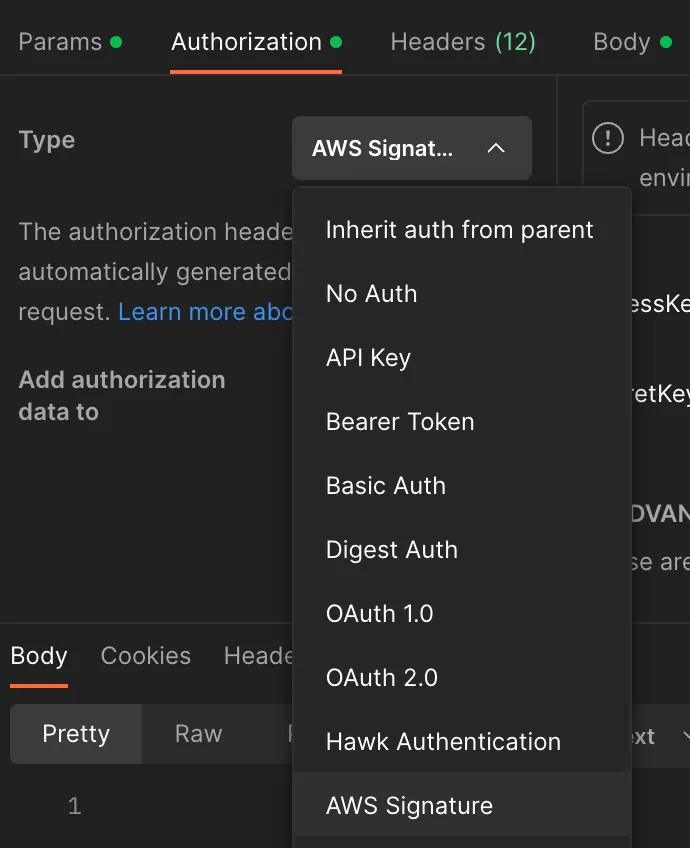Collapse the AWS Signature type dropdown
The image size is (690, 848).
click(x=412, y=148)
